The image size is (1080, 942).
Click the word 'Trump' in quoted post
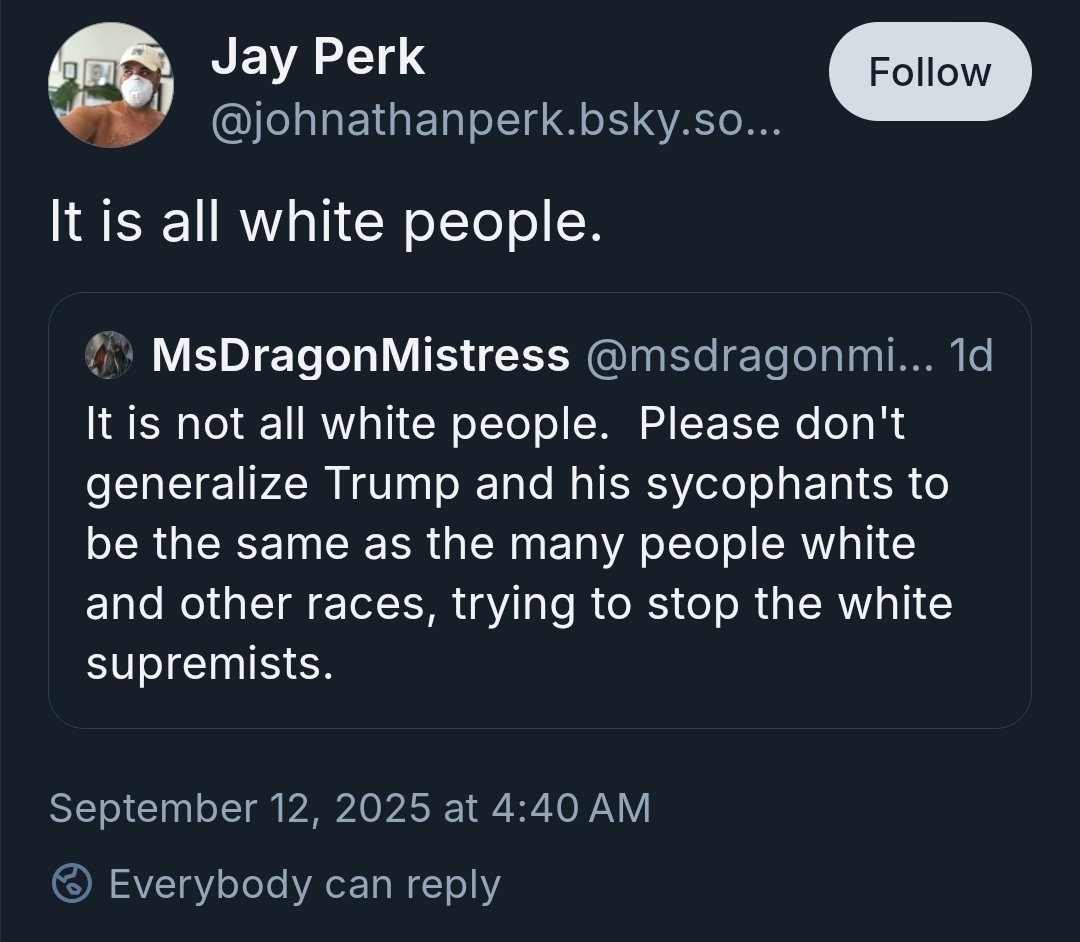coord(391,484)
